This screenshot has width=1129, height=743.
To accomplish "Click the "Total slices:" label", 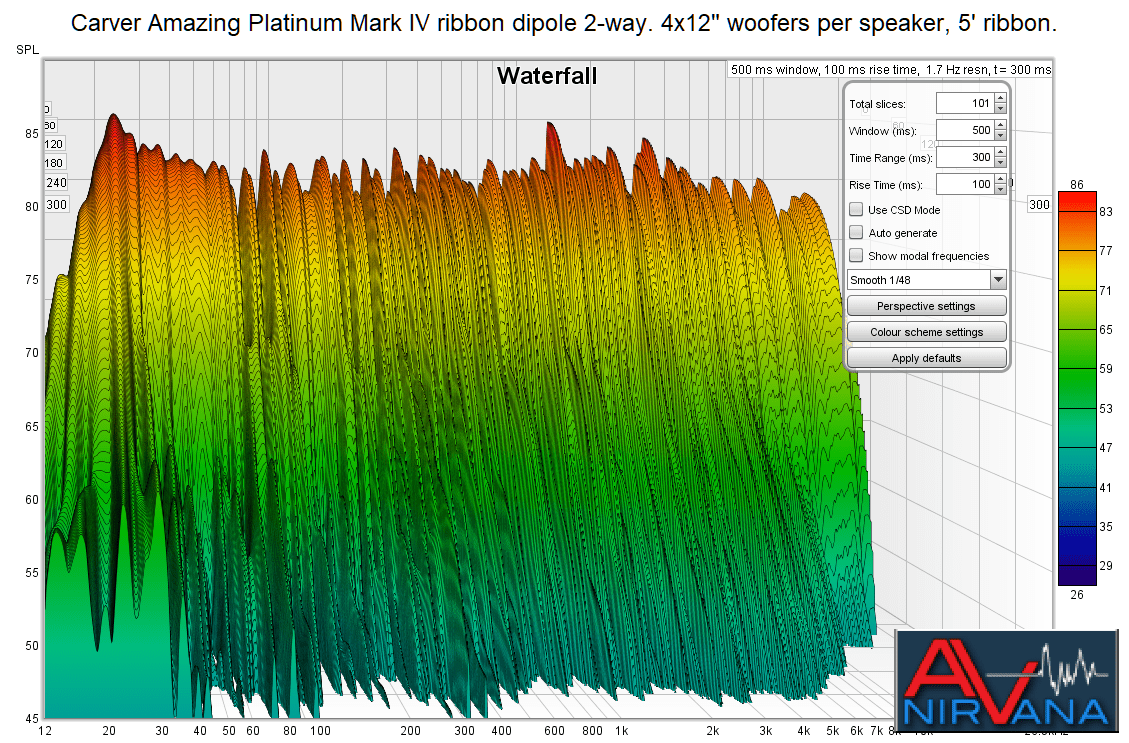I will 877,104.
